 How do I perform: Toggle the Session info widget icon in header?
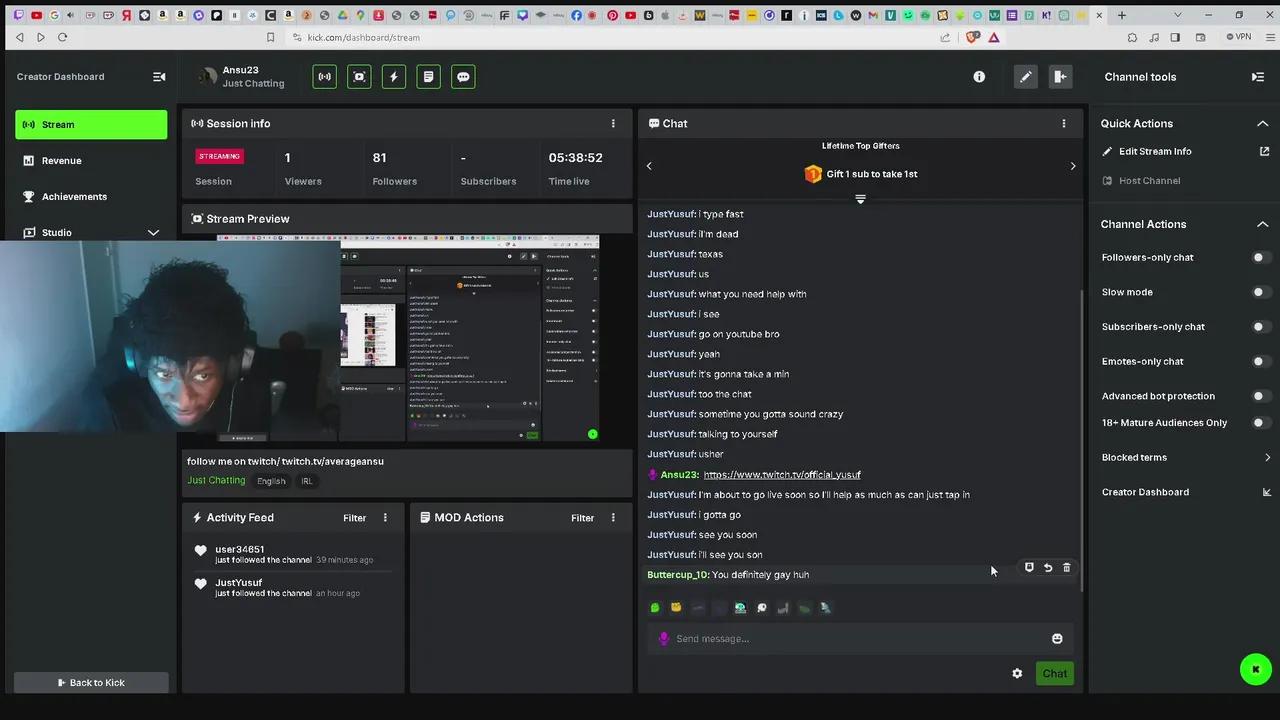coord(325,77)
